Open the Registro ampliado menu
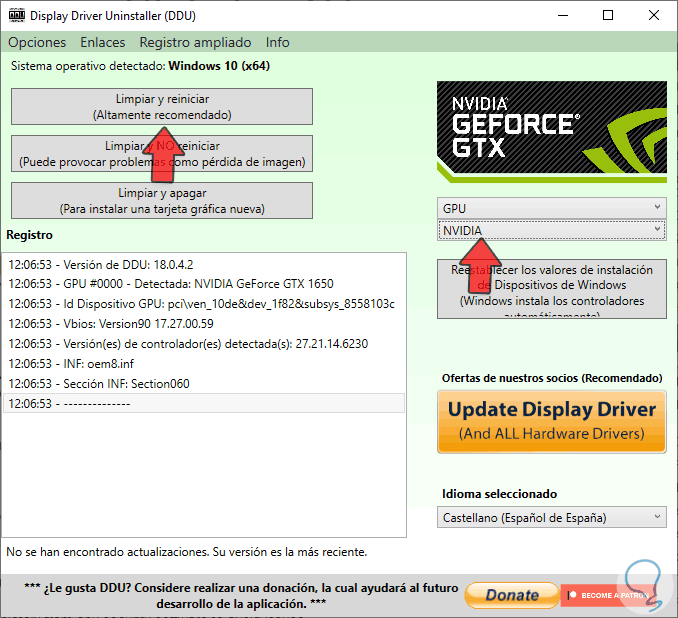The height and width of the screenshot is (618, 678). (x=195, y=42)
